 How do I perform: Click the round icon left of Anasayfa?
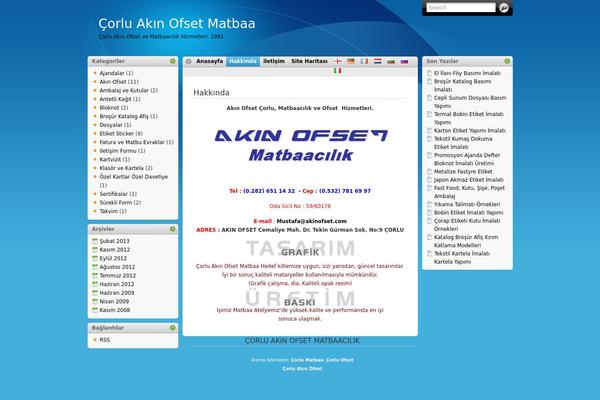(189, 61)
